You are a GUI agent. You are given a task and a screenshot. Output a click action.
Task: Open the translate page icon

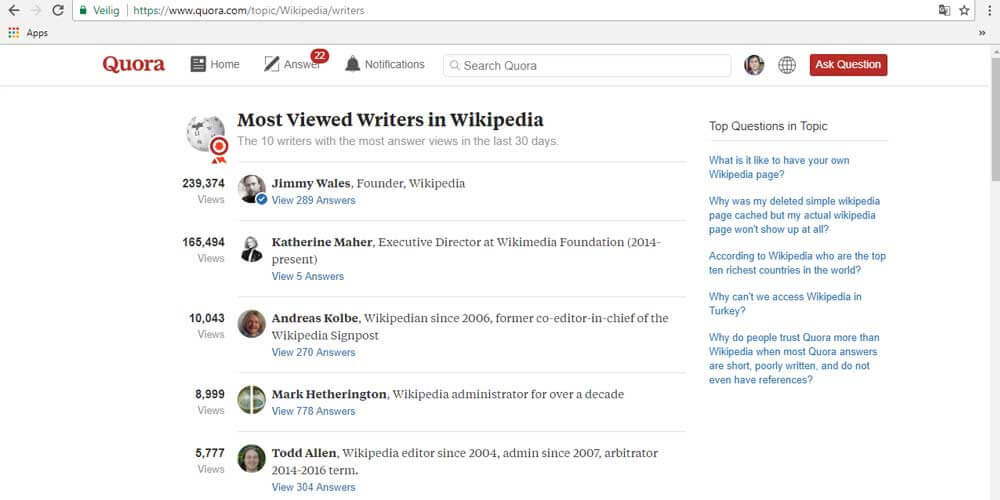coord(945,10)
